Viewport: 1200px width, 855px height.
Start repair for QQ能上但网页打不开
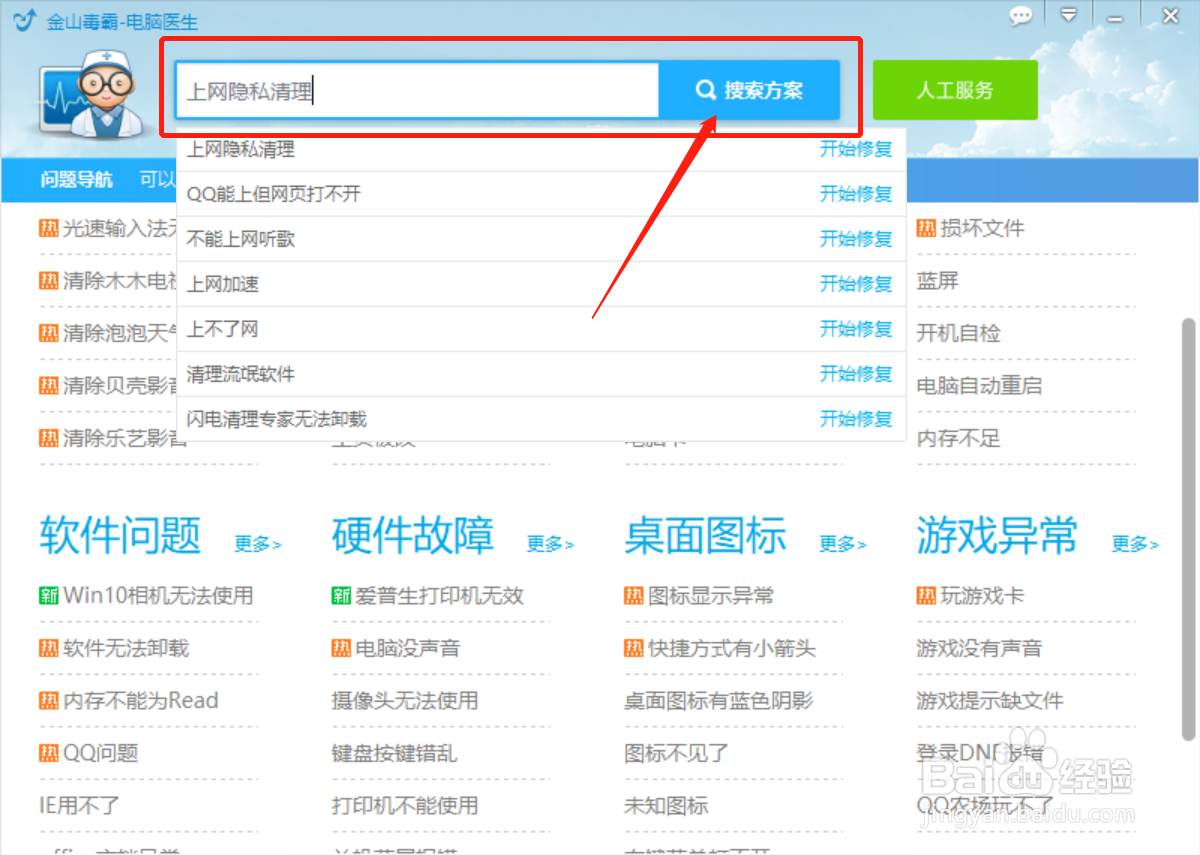click(856, 194)
